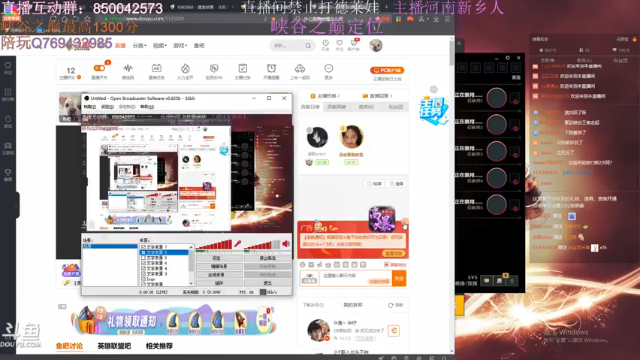Open the 推流码 waveform icon
Image resolution: width=640 pixels, height=360 pixels.
(128, 68)
